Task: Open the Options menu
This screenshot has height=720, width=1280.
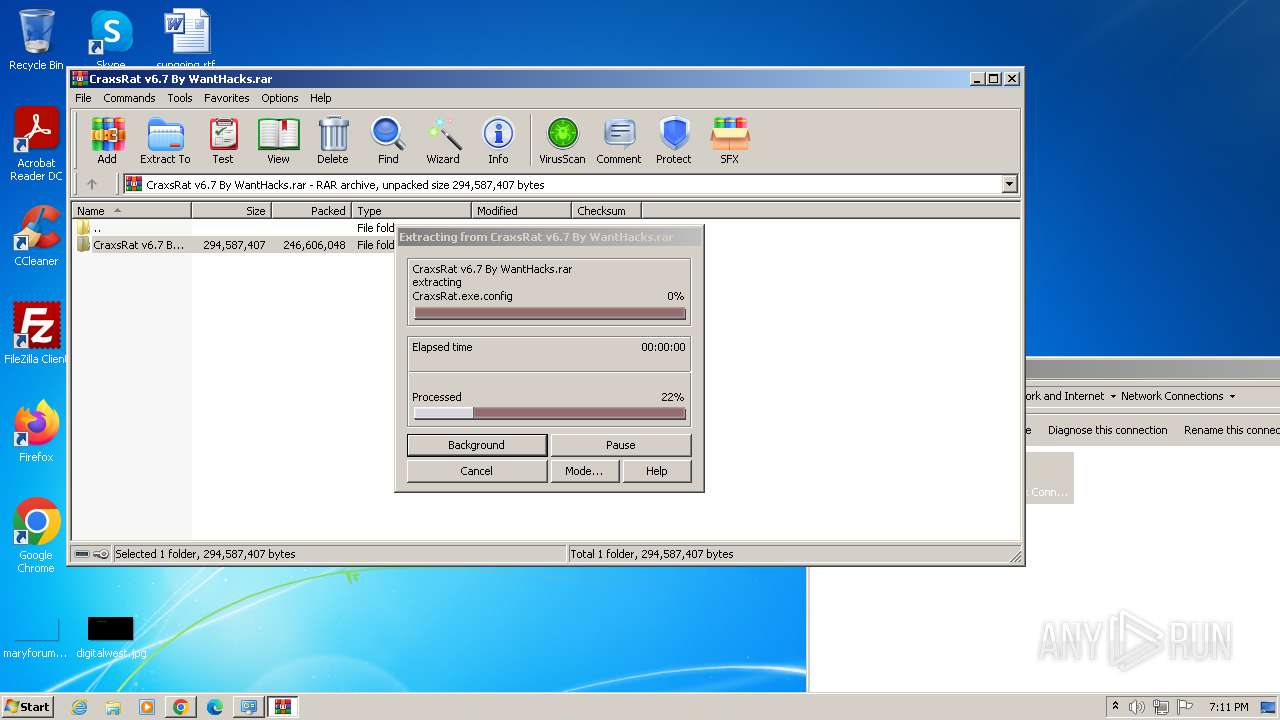Action: tap(280, 98)
